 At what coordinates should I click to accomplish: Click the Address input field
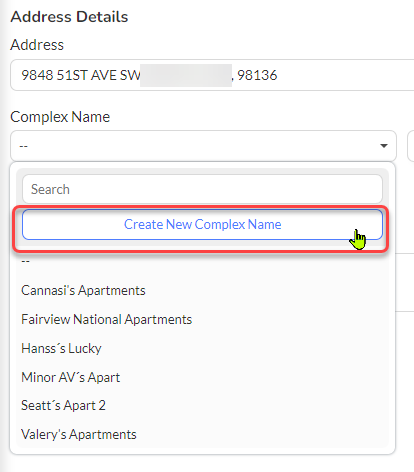tap(212, 75)
